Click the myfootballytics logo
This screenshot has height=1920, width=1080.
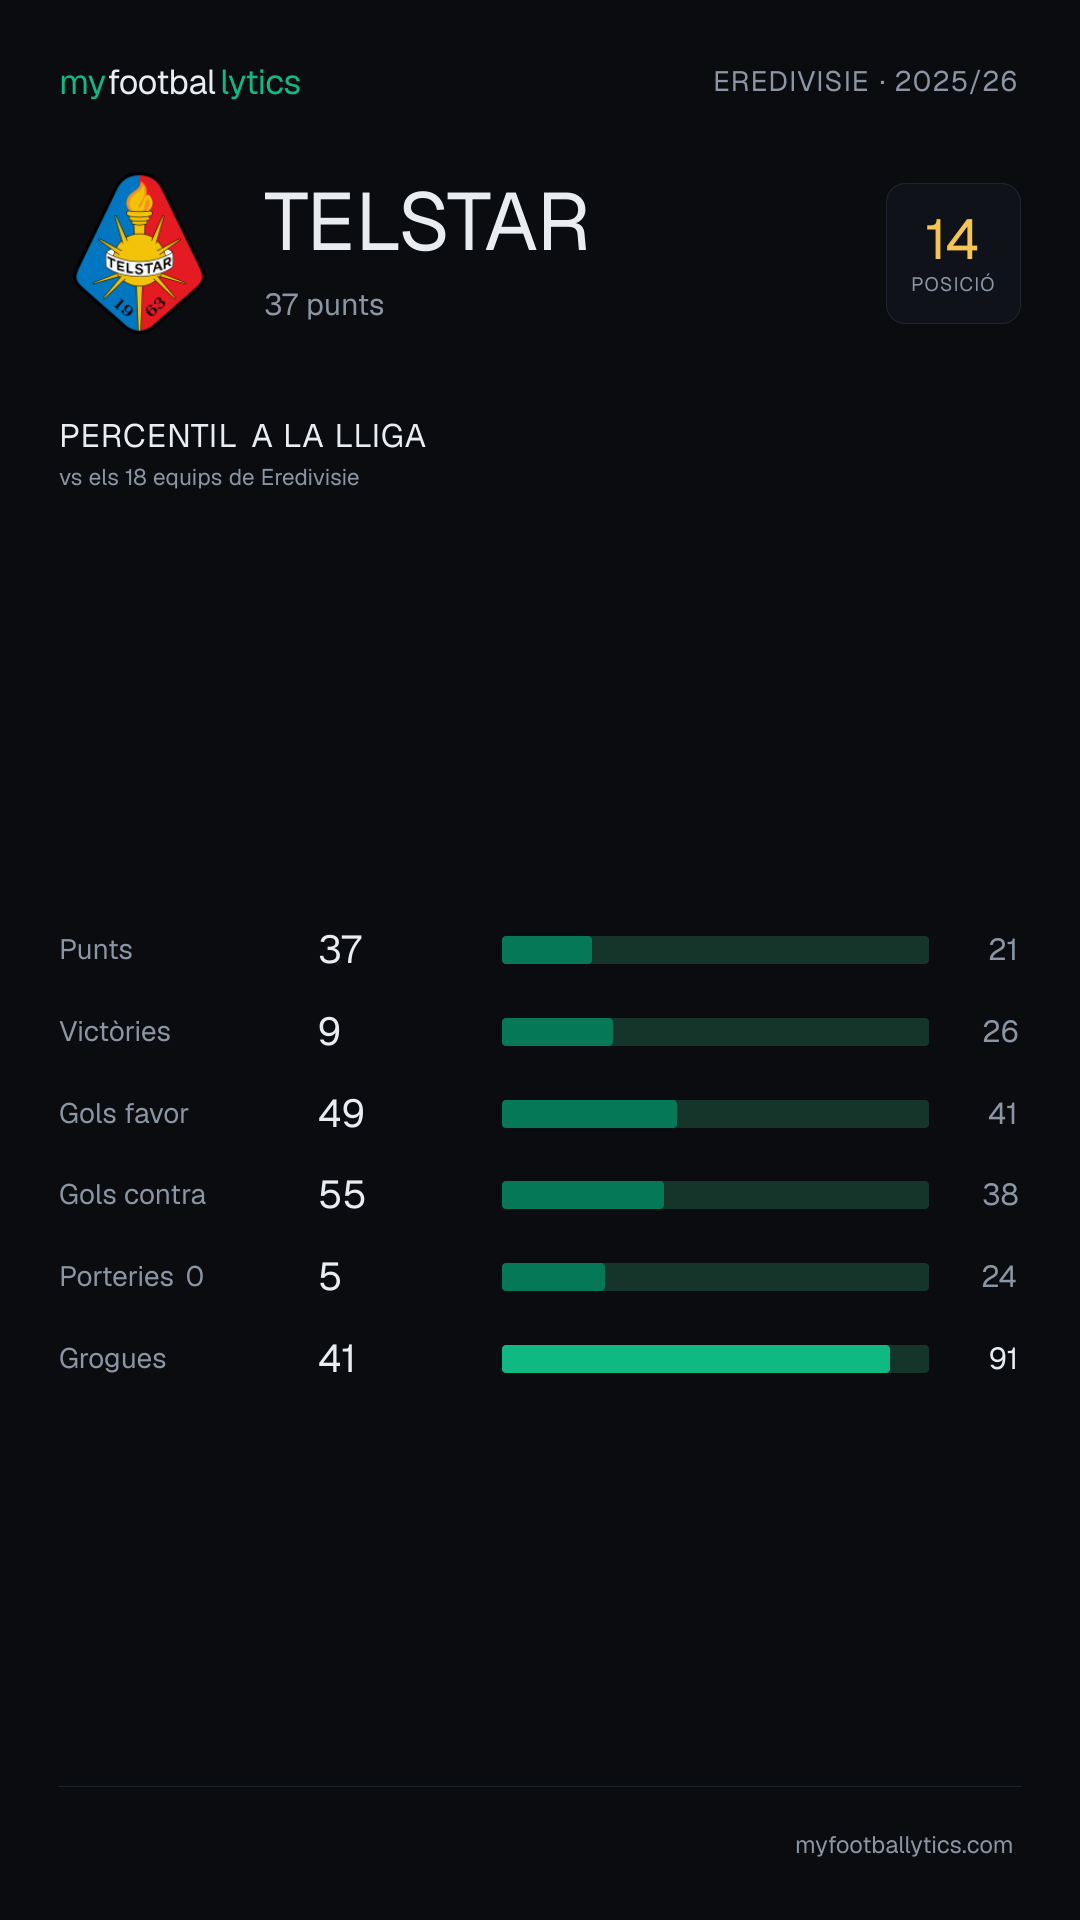180,82
